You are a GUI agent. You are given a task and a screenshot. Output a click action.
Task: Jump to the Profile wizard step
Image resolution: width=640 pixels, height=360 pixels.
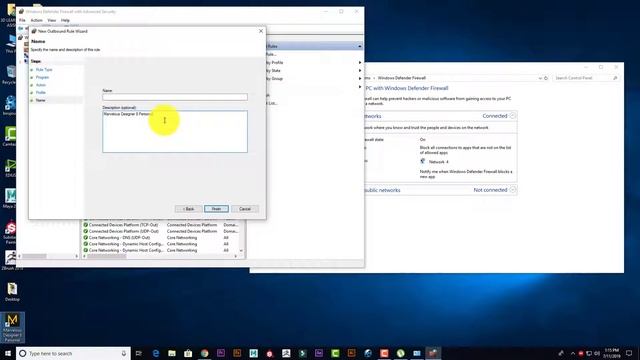[40, 93]
